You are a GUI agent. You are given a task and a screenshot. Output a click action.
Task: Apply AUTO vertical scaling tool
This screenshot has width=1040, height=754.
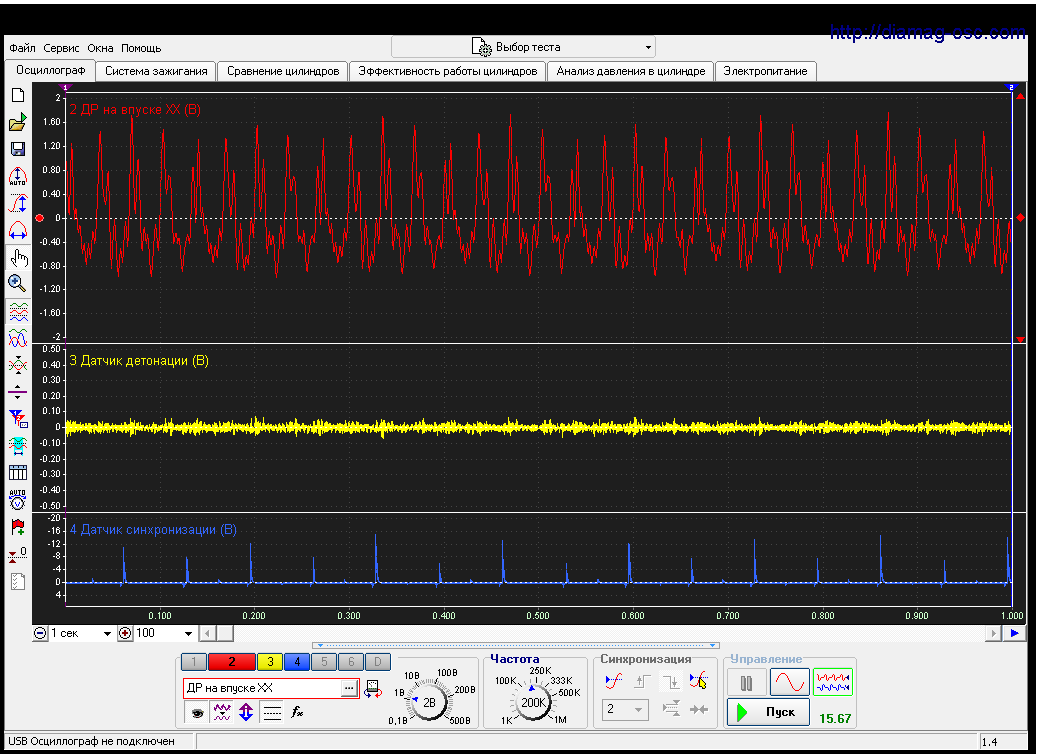coord(18,176)
